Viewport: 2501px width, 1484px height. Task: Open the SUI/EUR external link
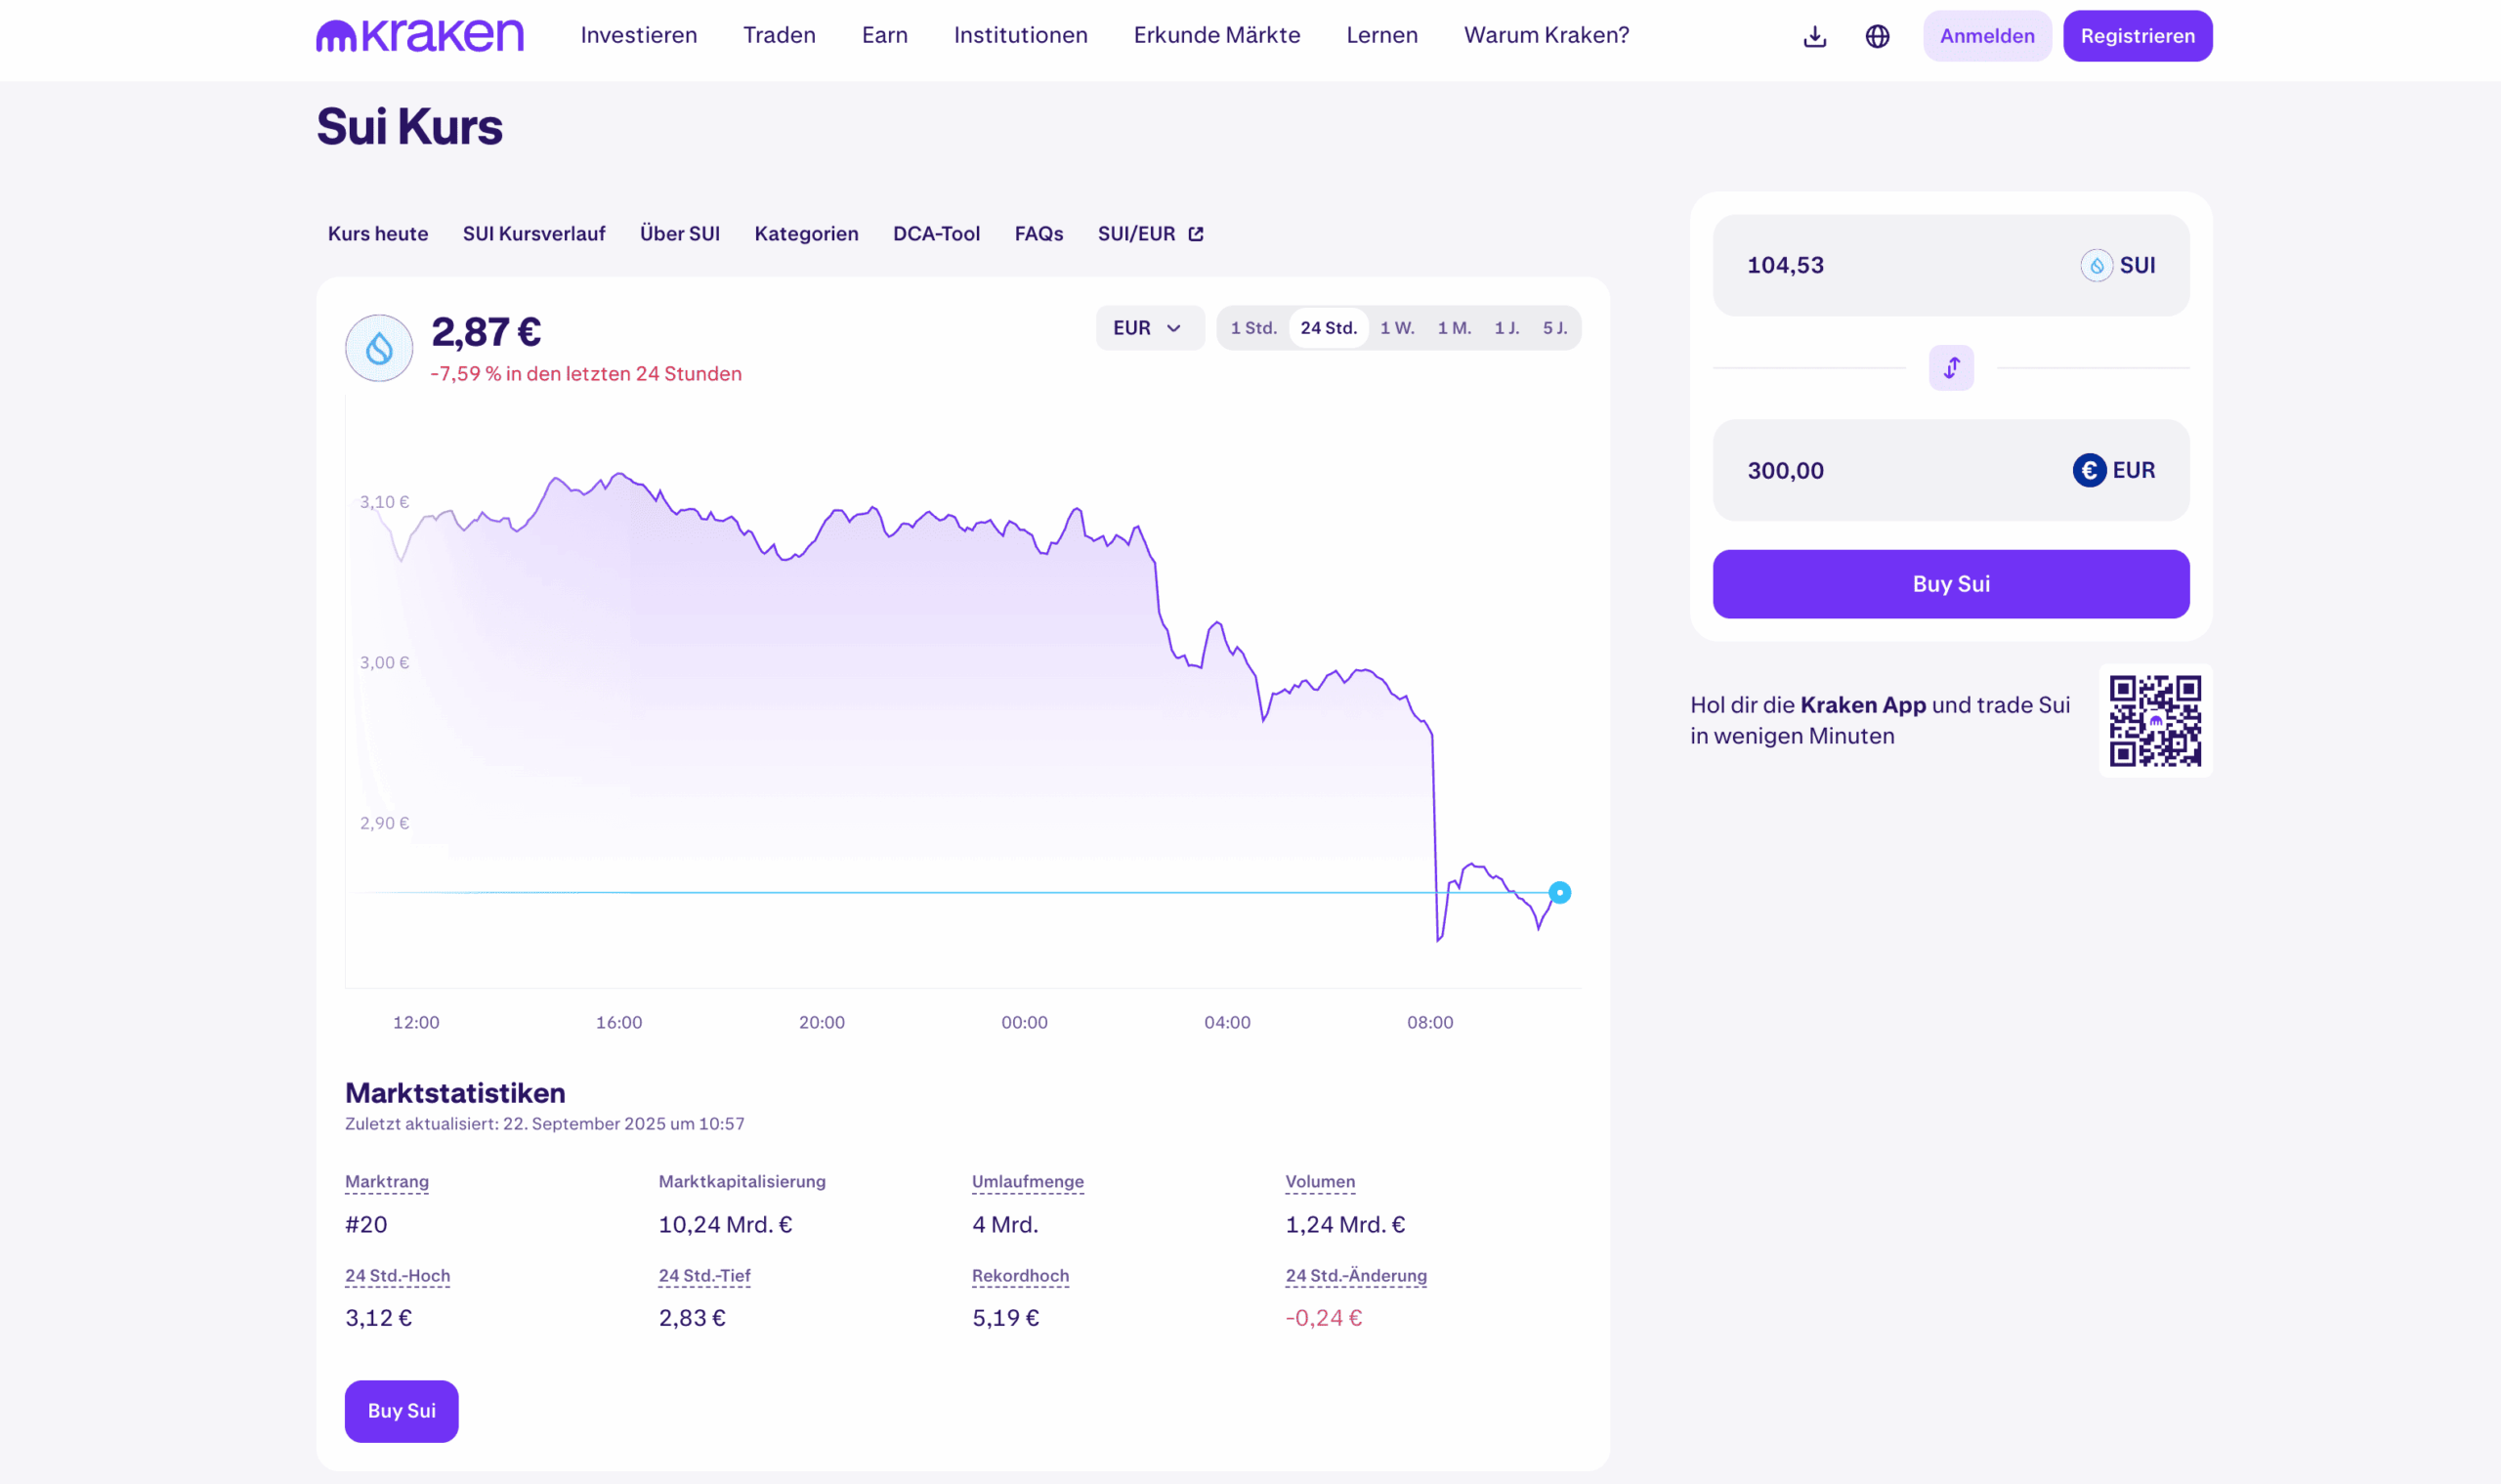pos(1150,234)
